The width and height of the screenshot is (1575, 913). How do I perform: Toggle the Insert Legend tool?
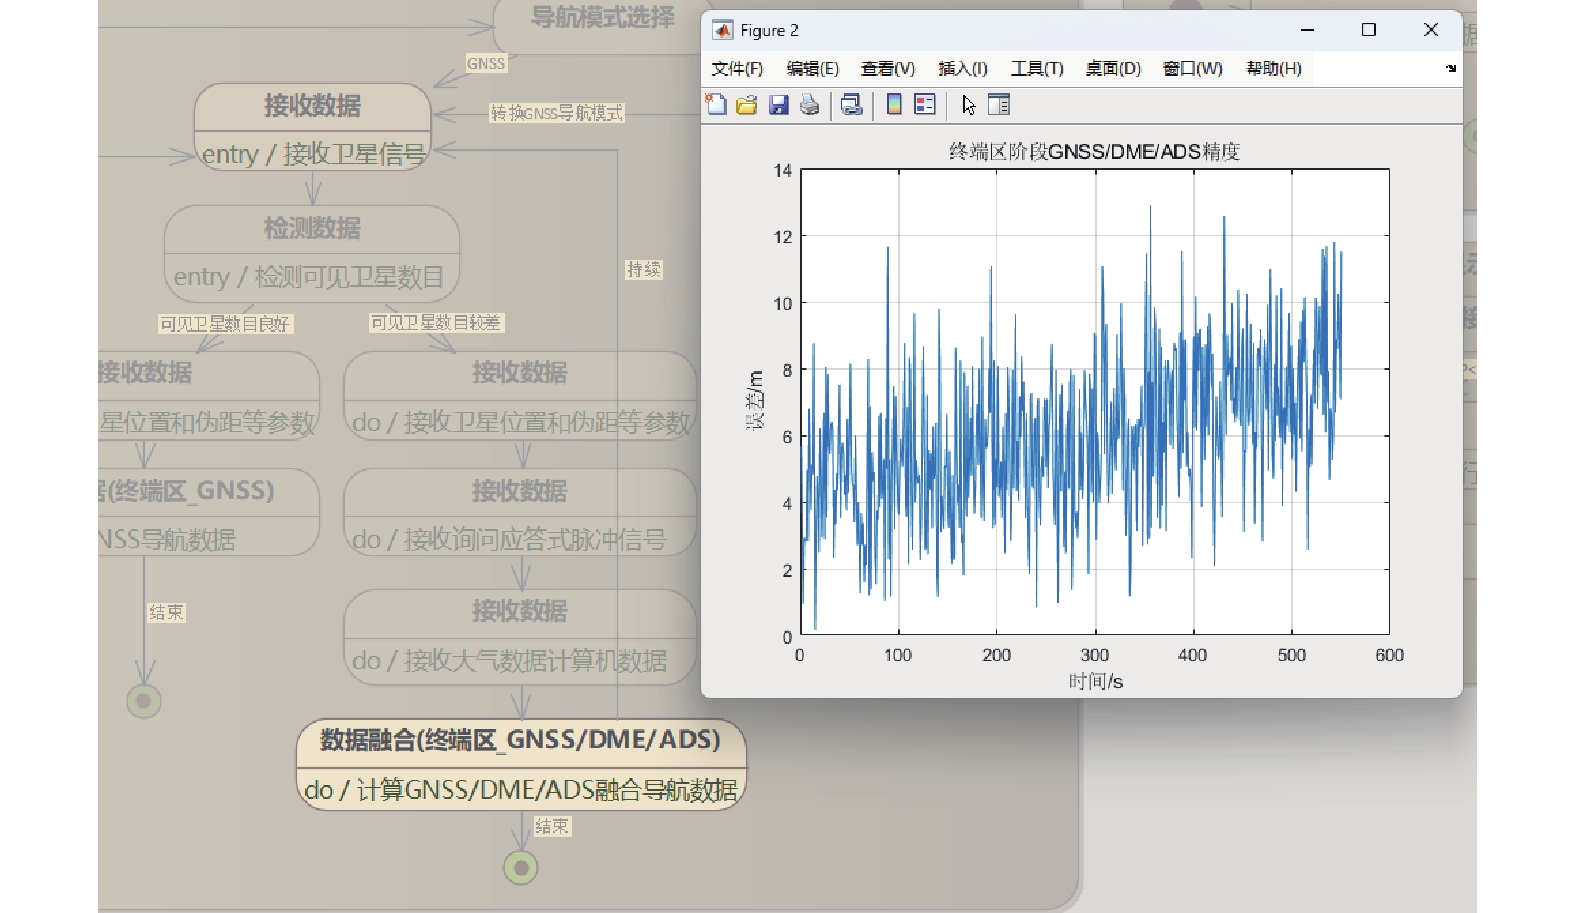coord(925,105)
